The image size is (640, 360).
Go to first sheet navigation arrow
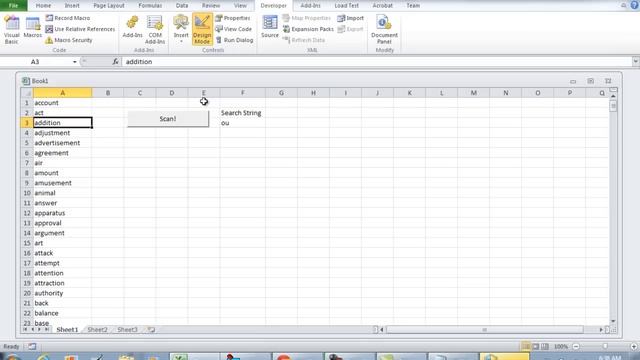(25, 329)
